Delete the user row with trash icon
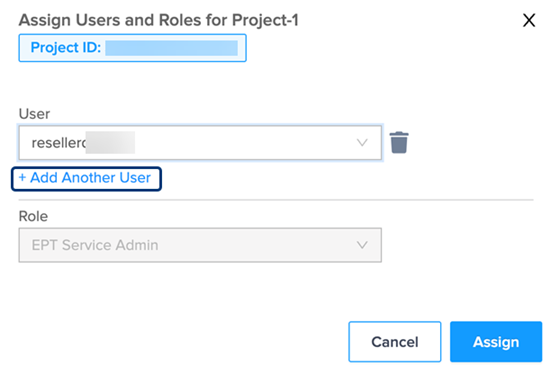This screenshot has height=366, width=551. [x=399, y=143]
